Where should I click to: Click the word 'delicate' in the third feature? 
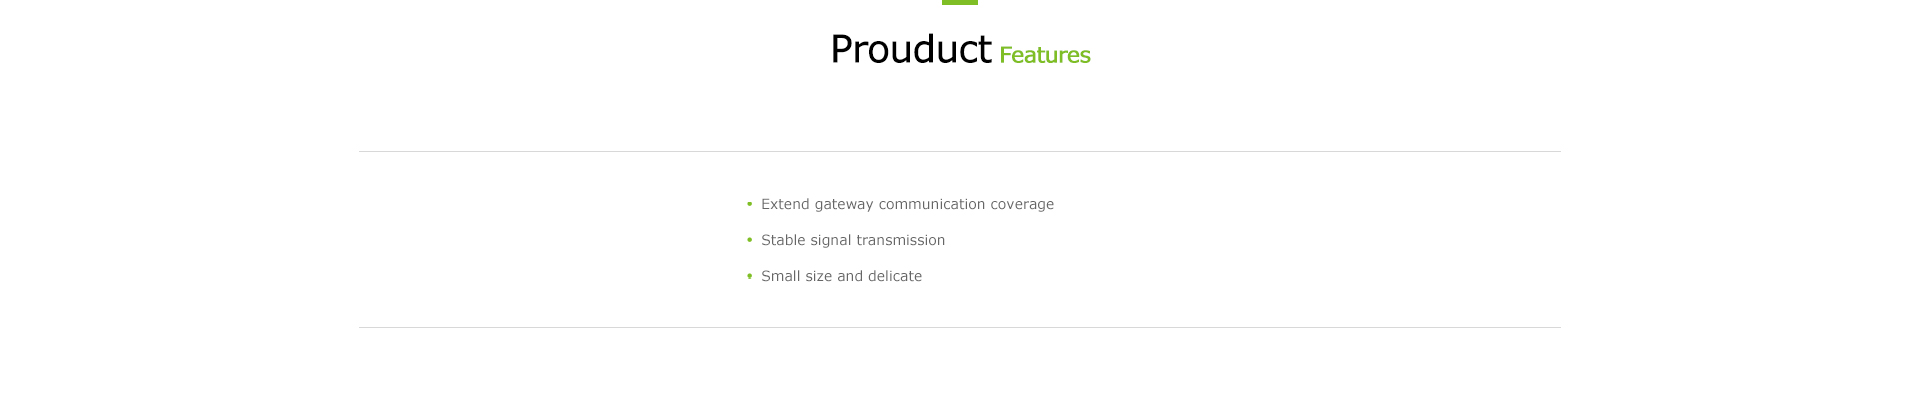[x=895, y=276]
